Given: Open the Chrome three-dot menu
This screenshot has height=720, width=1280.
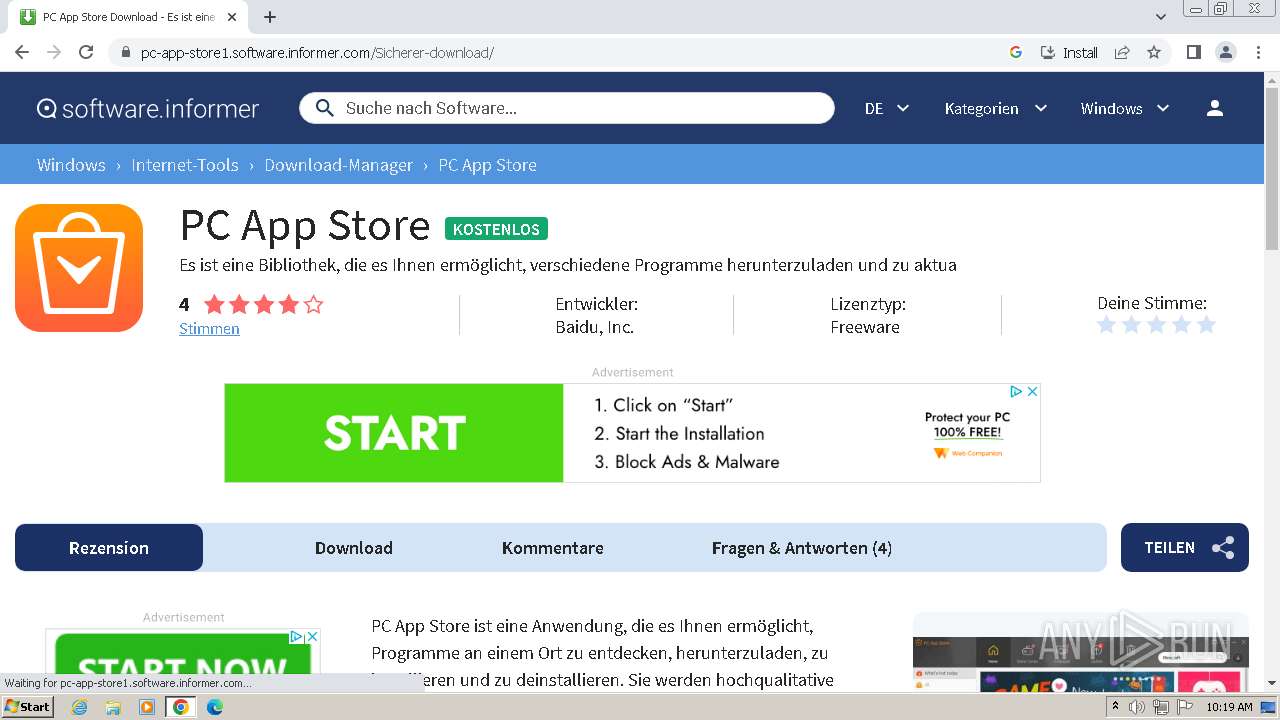Looking at the screenshot, I should pos(1258,52).
